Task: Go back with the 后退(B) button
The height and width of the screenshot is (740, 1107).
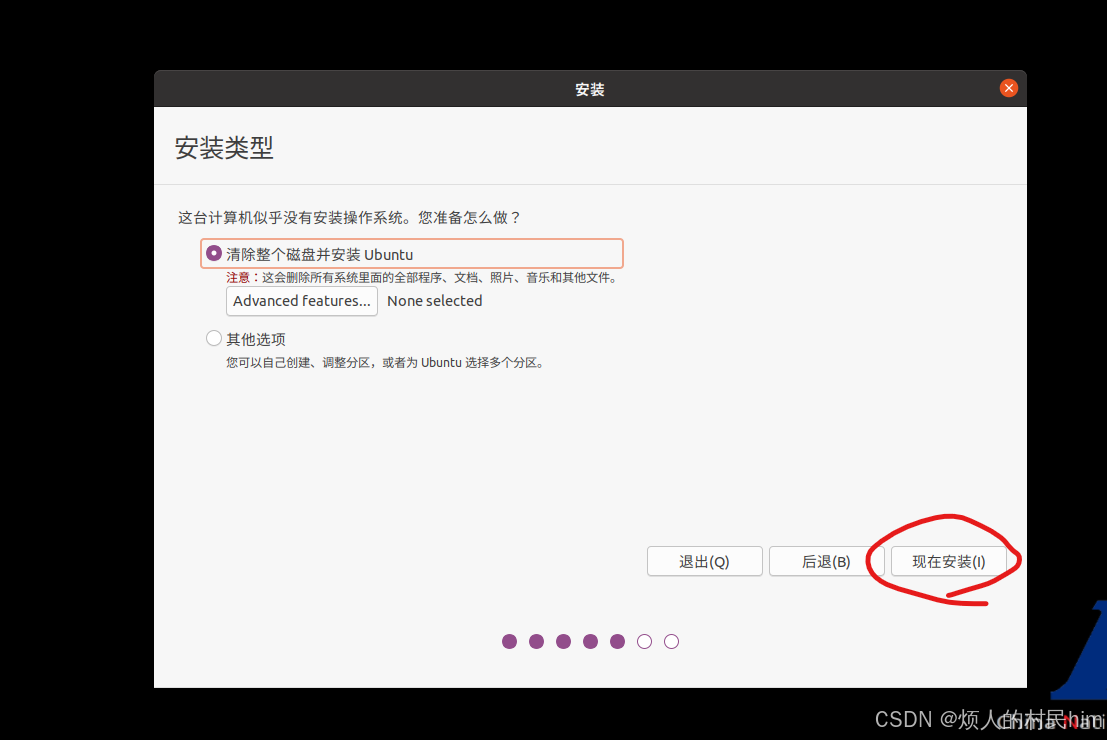Action: tap(826, 562)
